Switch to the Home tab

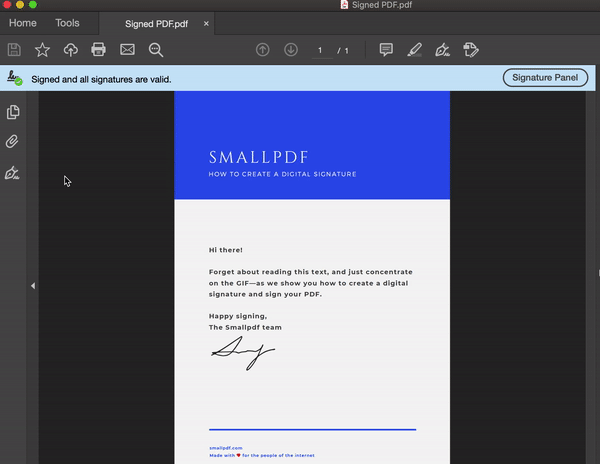(23, 23)
